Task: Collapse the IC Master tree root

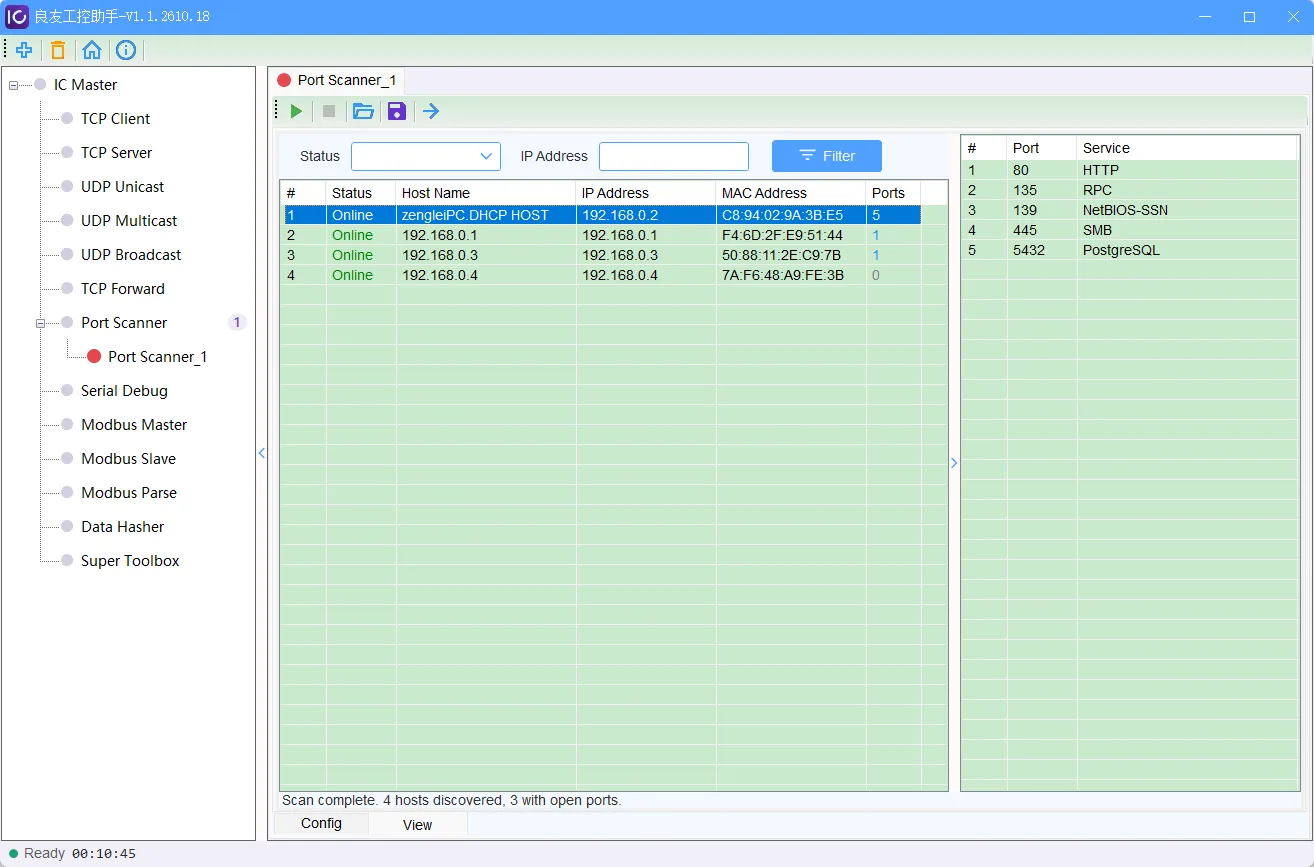Action: (14, 85)
